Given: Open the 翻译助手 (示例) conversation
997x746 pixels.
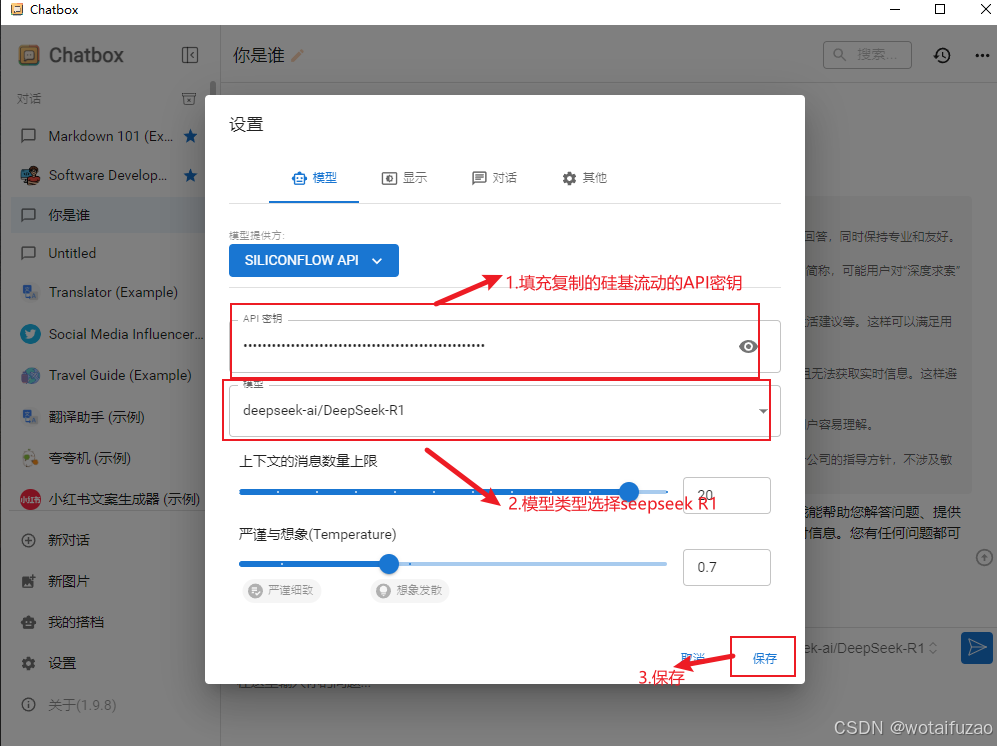Looking at the screenshot, I should click(107, 417).
